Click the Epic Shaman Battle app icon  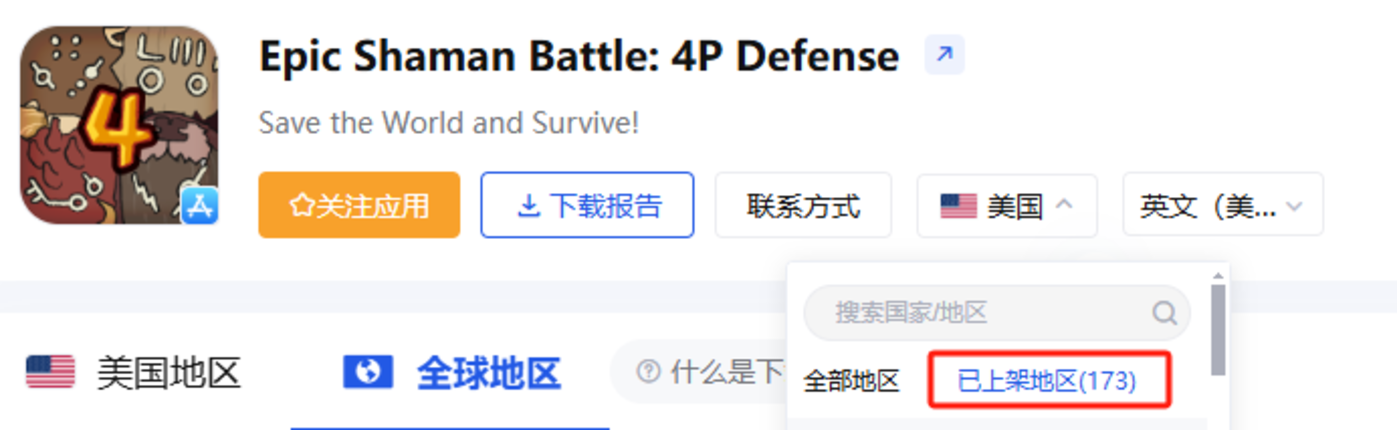(x=118, y=124)
